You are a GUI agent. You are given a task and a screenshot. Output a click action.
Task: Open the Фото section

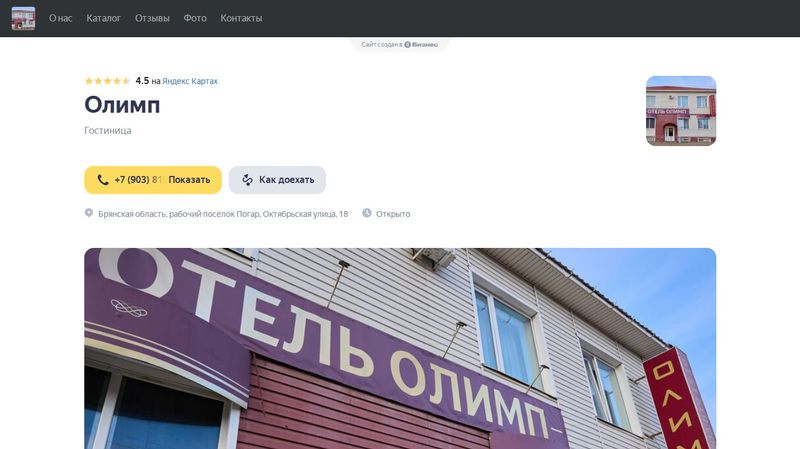195,18
